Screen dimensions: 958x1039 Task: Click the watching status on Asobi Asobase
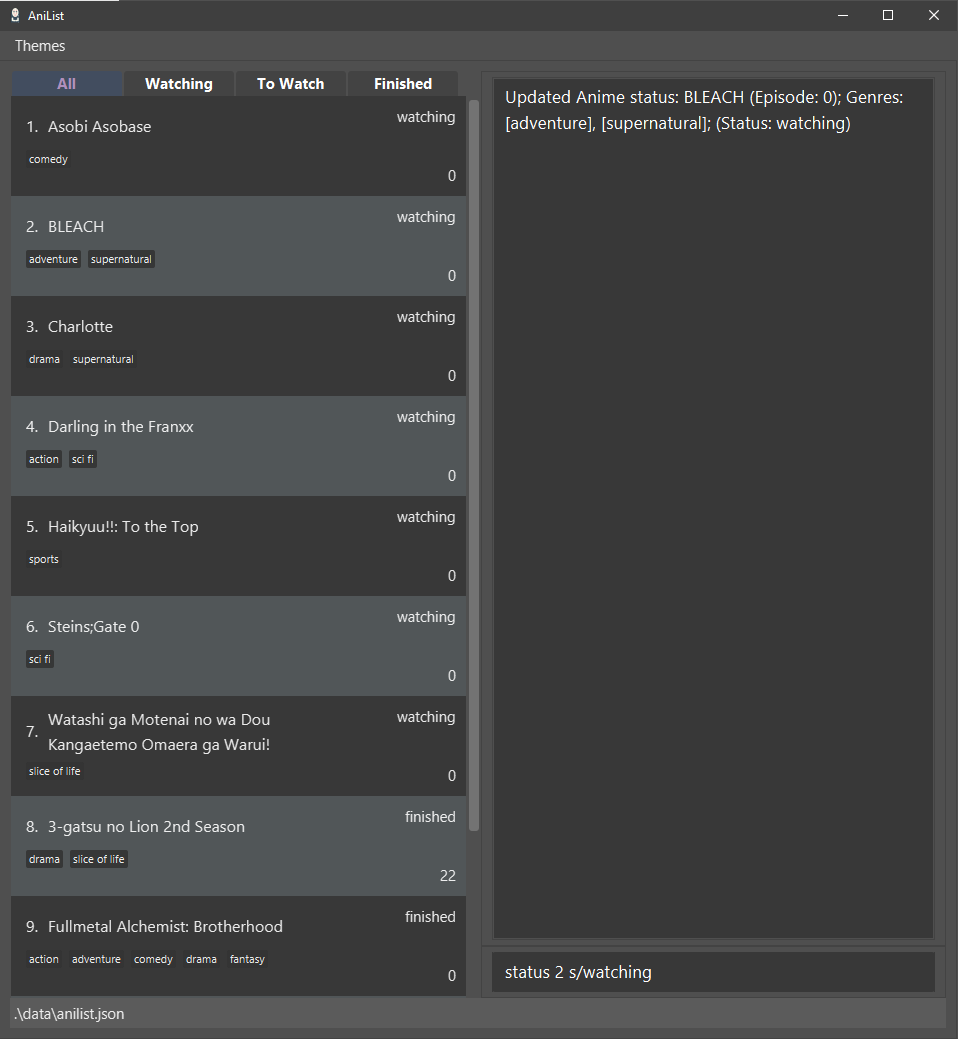426,117
